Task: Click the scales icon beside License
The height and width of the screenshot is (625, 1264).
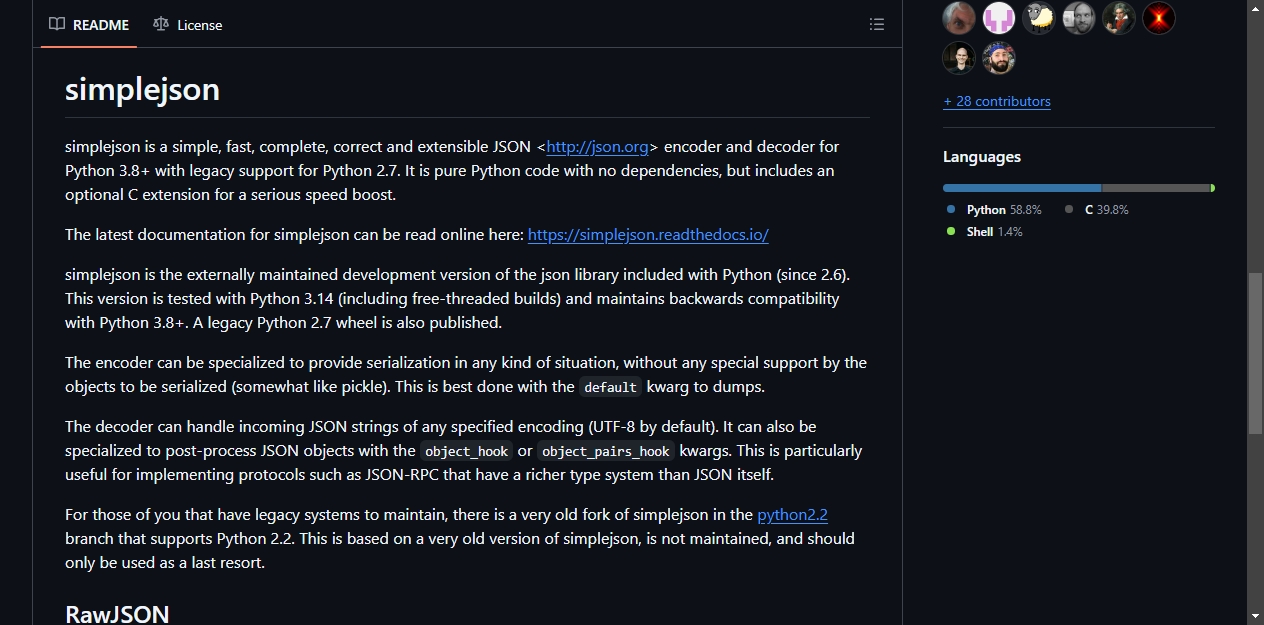Action: pyautogui.click(x=161, y=24)
